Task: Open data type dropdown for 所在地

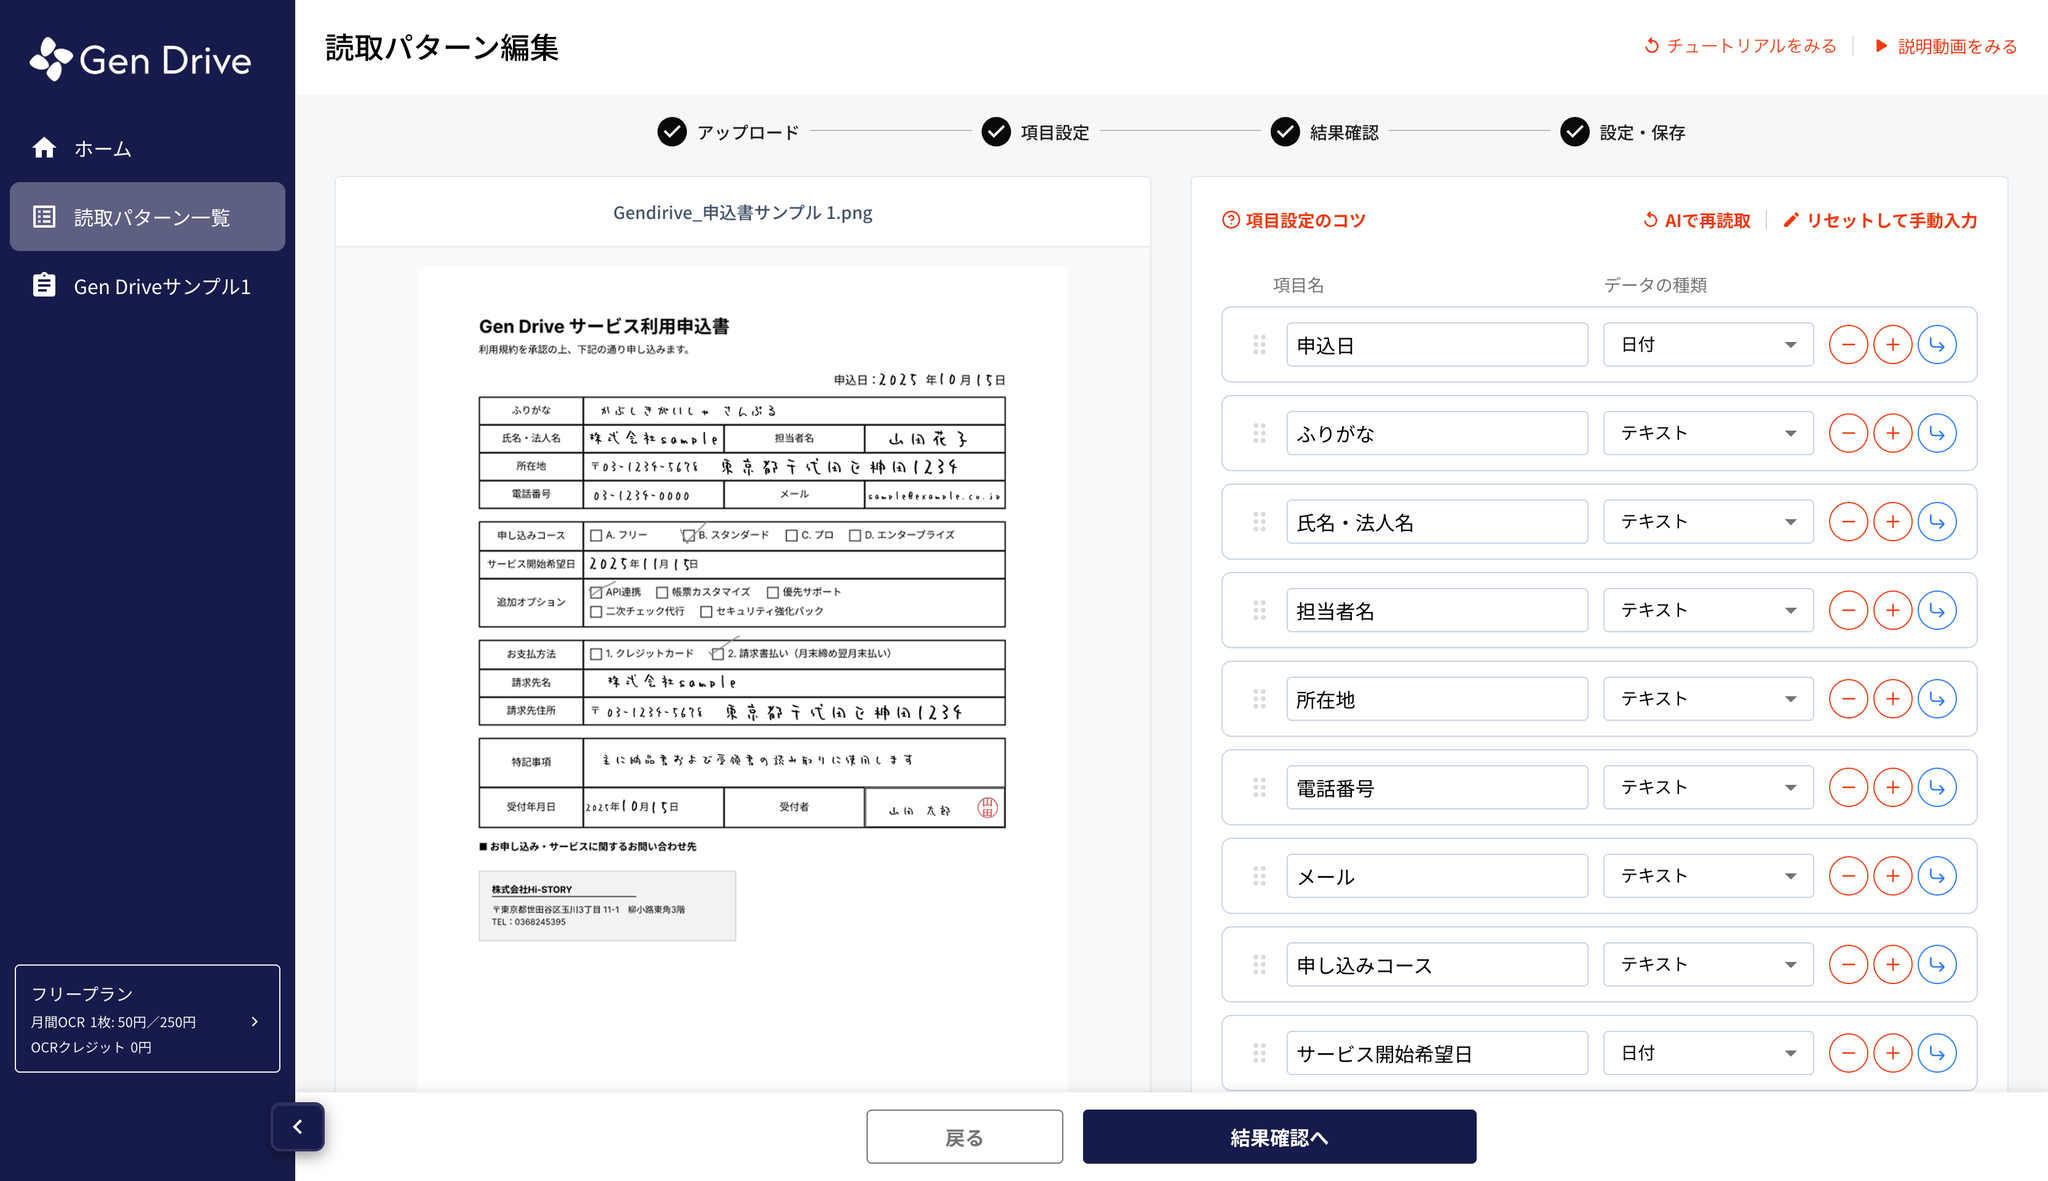Action: (1708, 699)
